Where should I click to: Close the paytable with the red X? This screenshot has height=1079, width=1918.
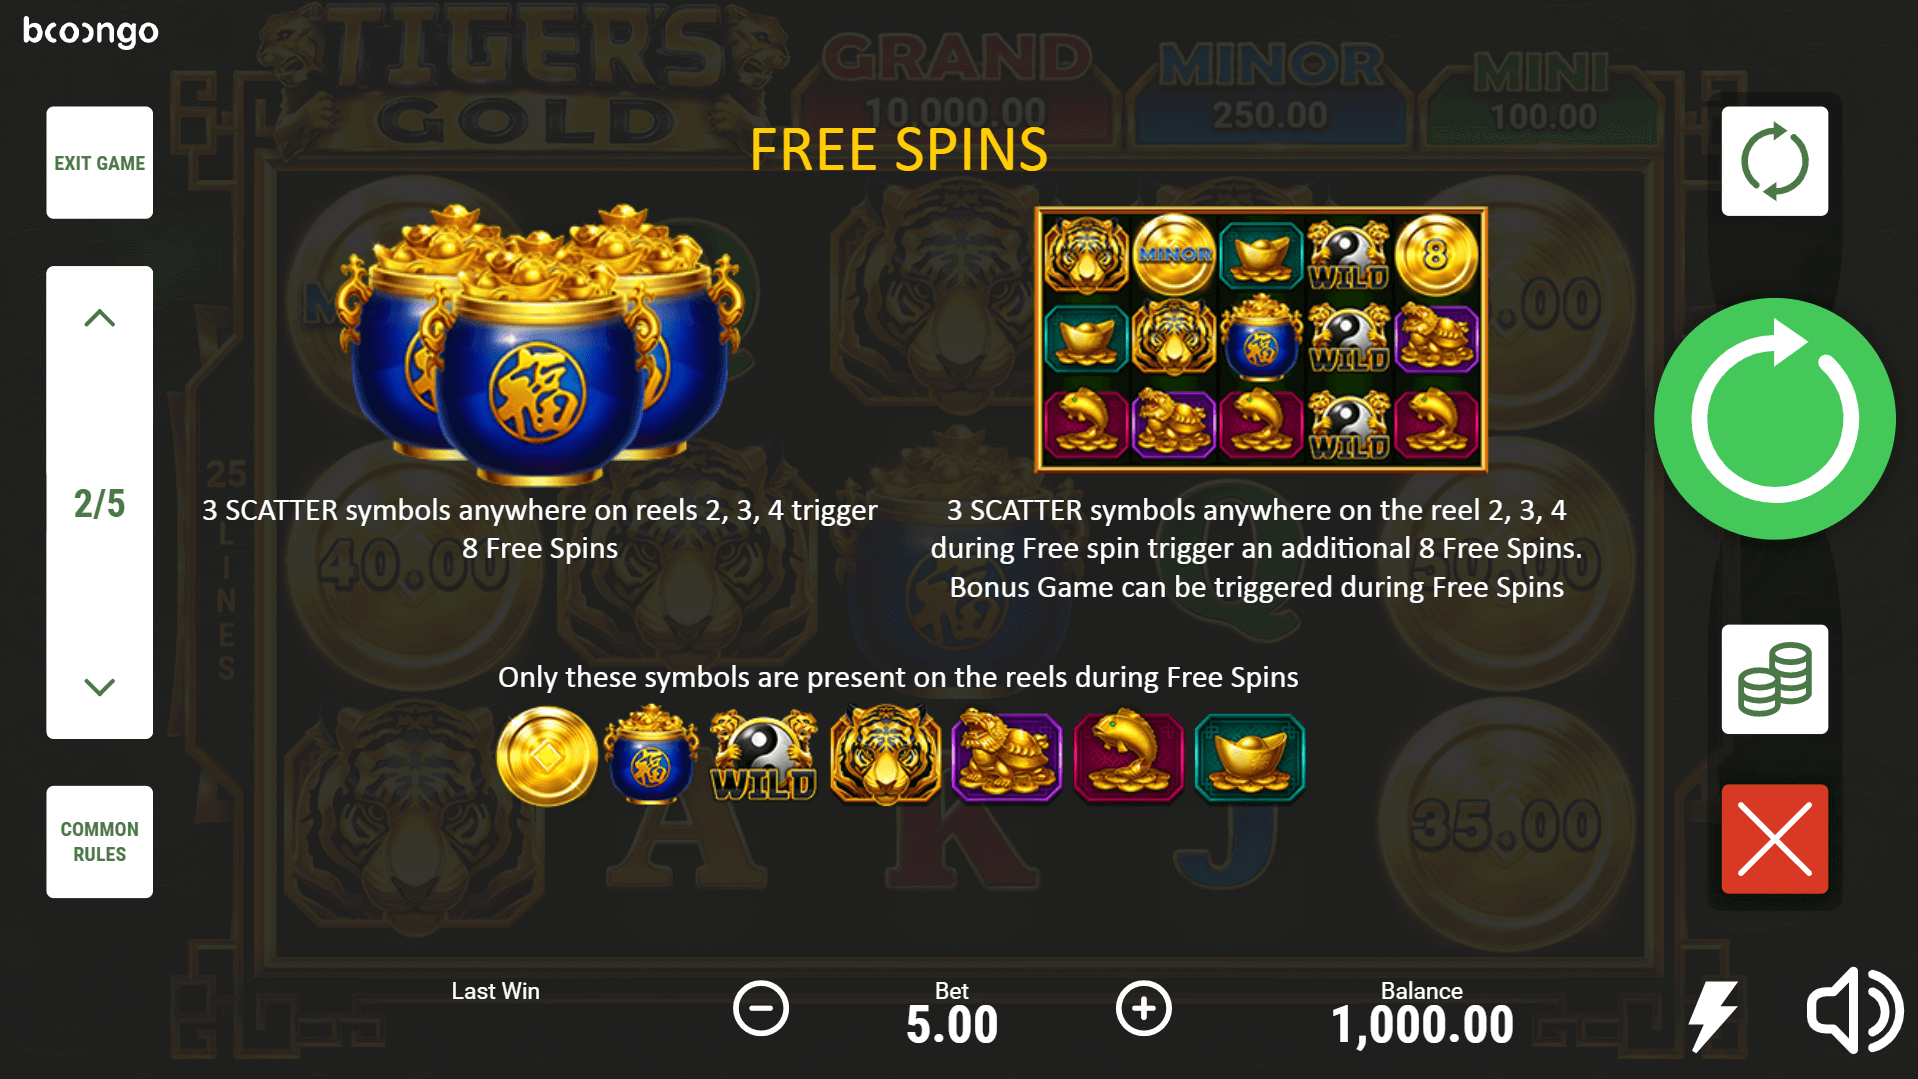point(1774,838)
